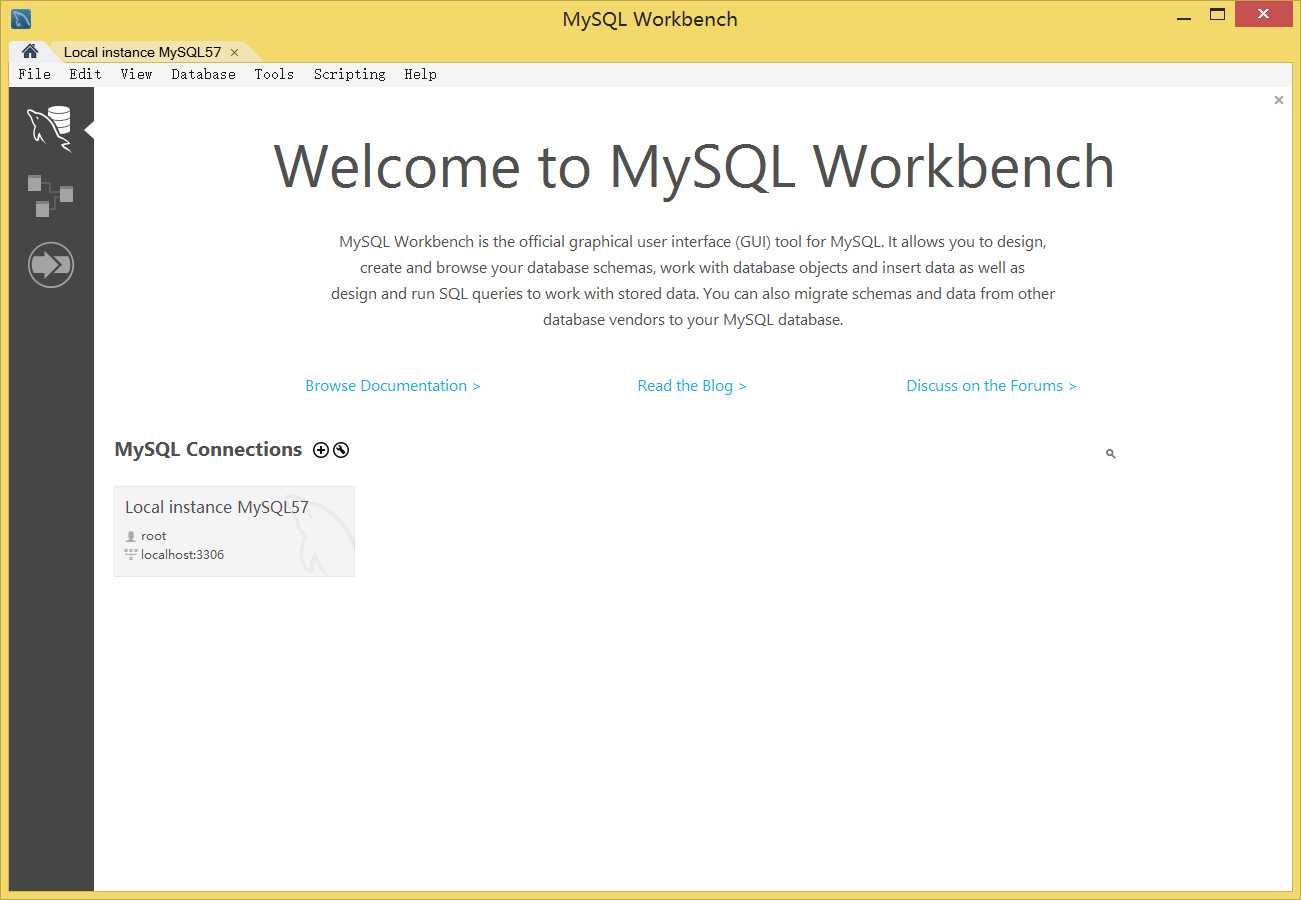Add a new MySQL connection (plus icon)
1301x900 pixels.
point(321,450)
